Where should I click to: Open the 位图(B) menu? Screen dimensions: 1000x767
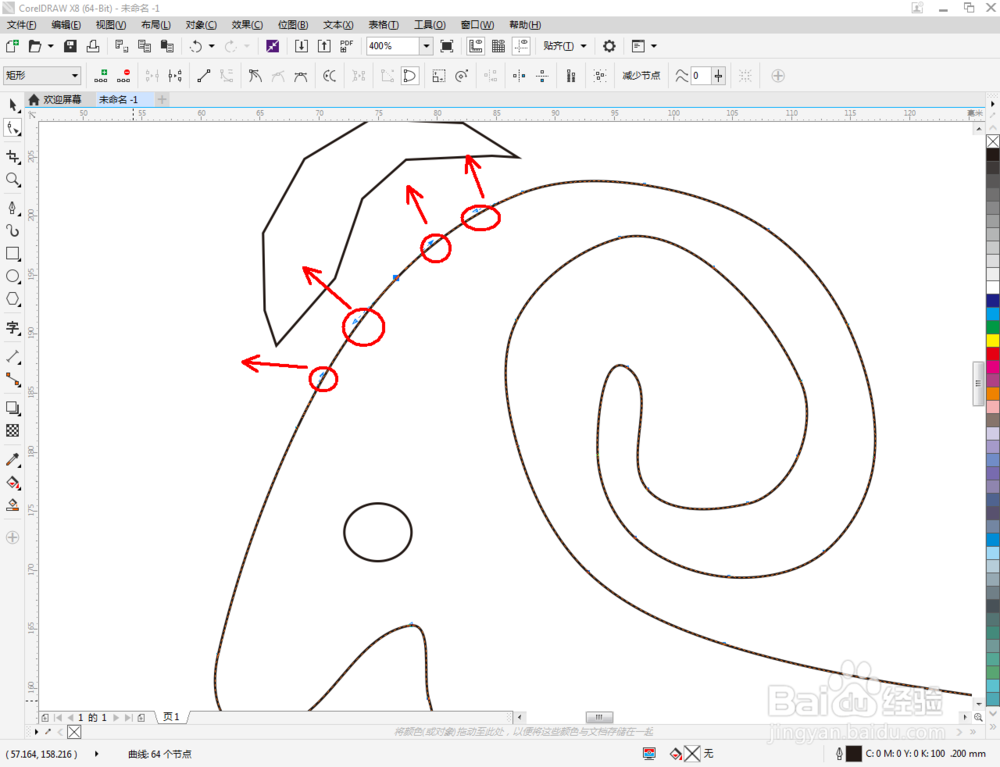[x=293, y=25]
